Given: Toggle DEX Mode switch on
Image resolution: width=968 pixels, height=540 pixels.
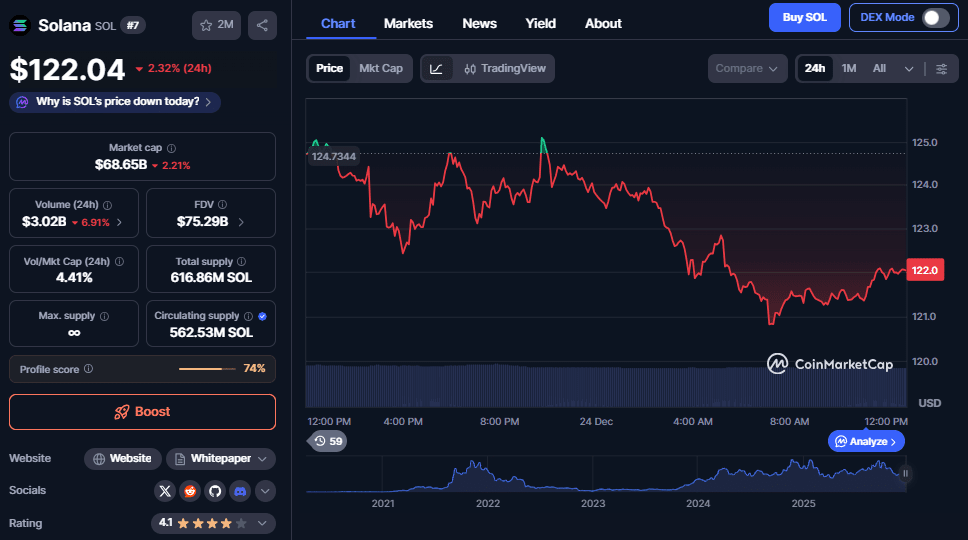Looking at the screenshot, I should pos(935,17).
